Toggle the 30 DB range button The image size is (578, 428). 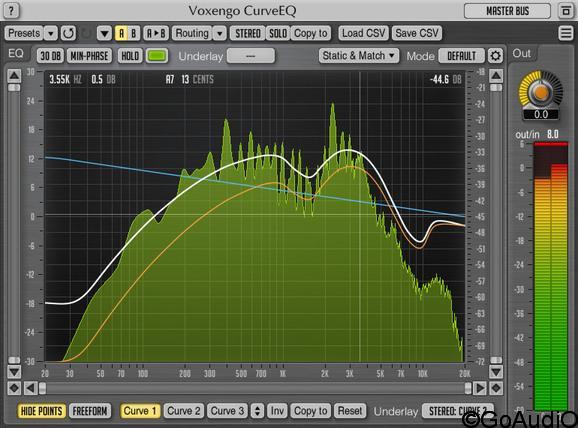coord(51,56)
